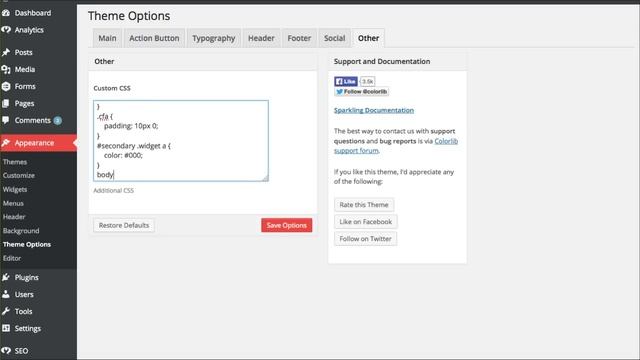Viewport: 640px width, 360px height.
Task: Open the Themes submenu item
Action: 15,162
